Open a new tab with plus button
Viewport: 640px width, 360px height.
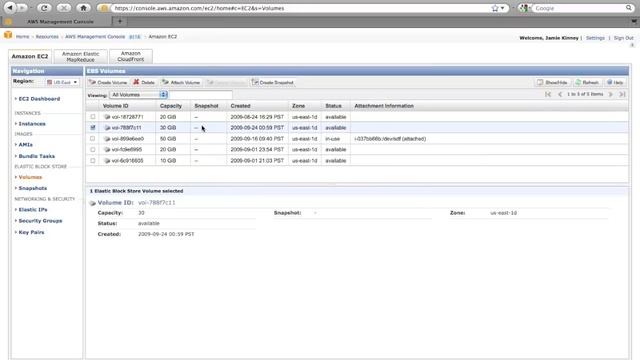120,21
